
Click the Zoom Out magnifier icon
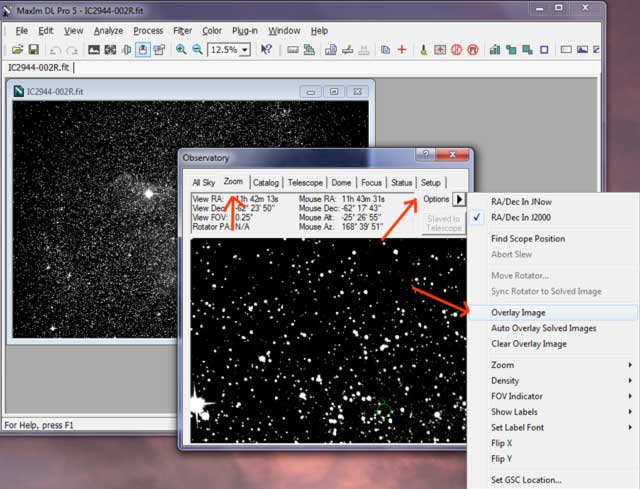click(197, 49)
